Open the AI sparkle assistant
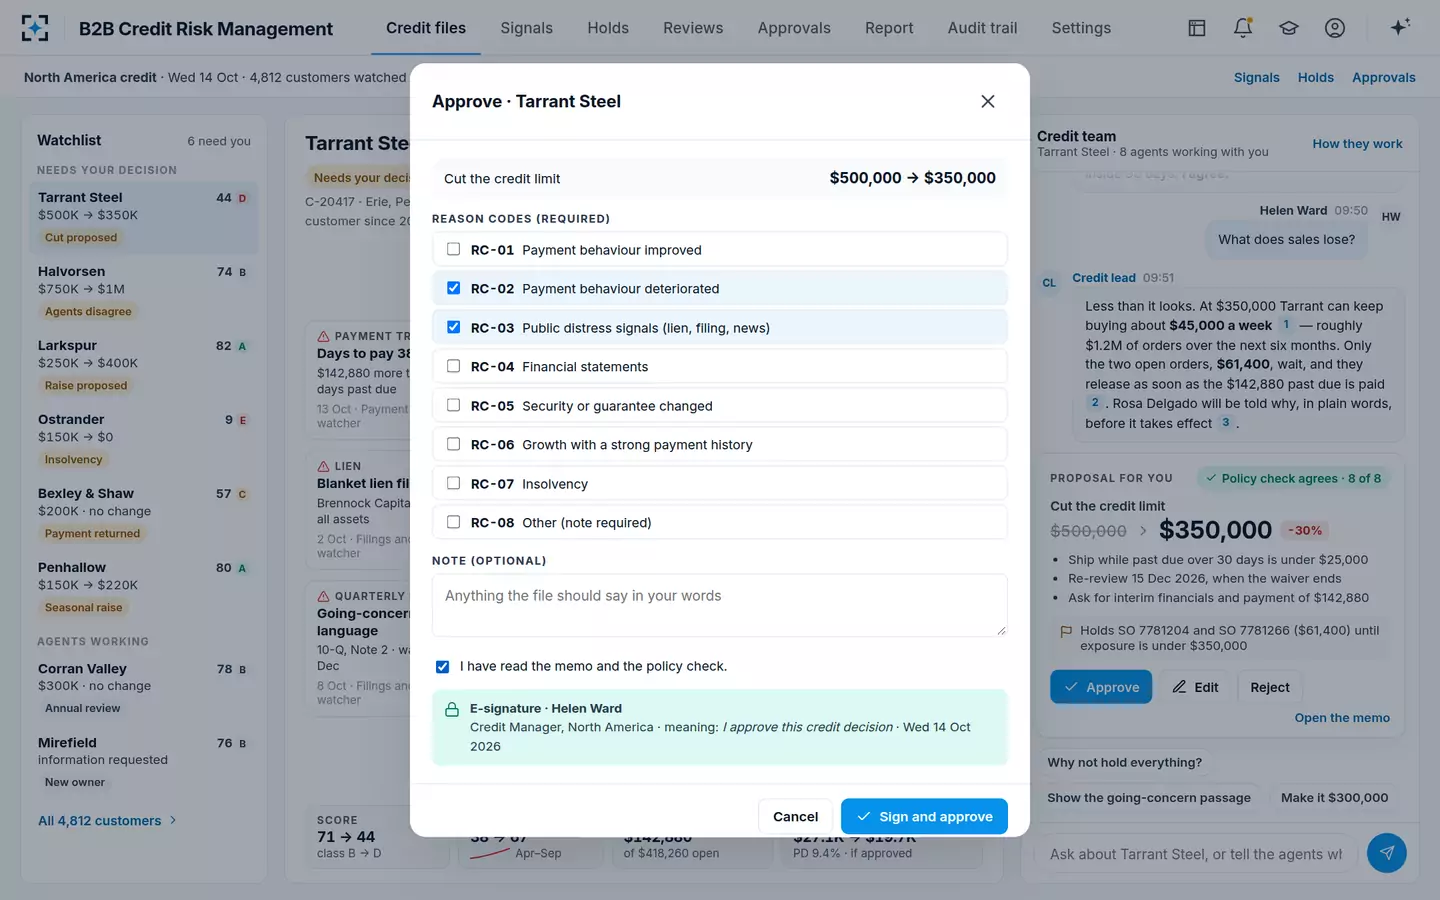Screen dimensions: 1440x900 (1400, 27)
